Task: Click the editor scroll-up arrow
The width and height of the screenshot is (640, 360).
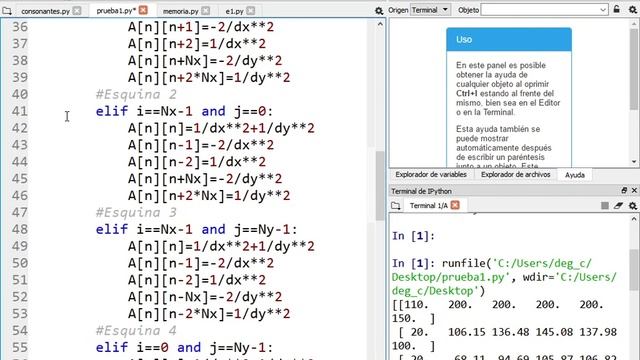Action: tap(380, 24)
